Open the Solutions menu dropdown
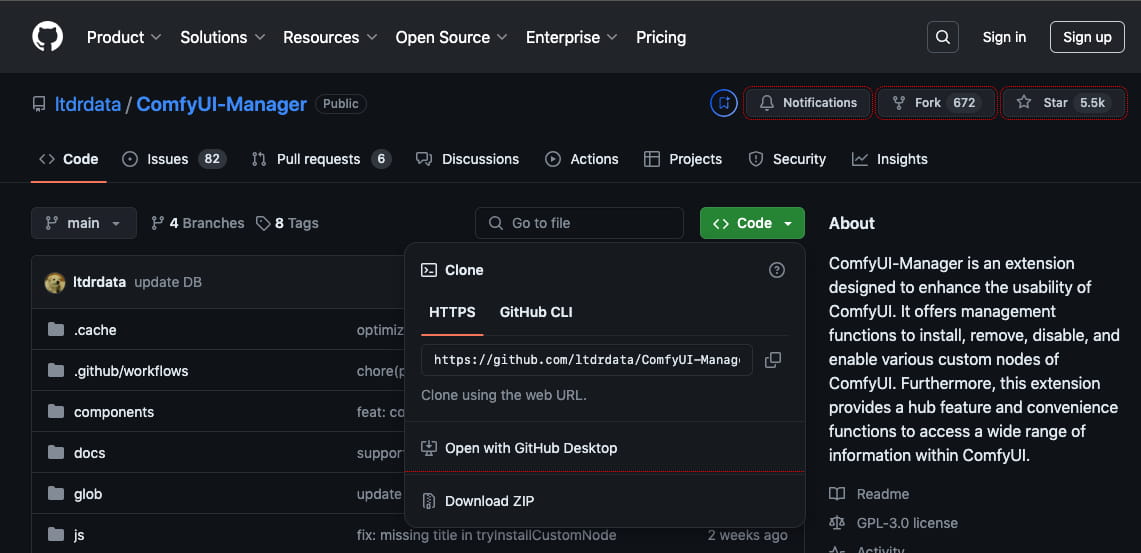The height and width of the screenshot is (553, 1141). click(x=222, y=37)
